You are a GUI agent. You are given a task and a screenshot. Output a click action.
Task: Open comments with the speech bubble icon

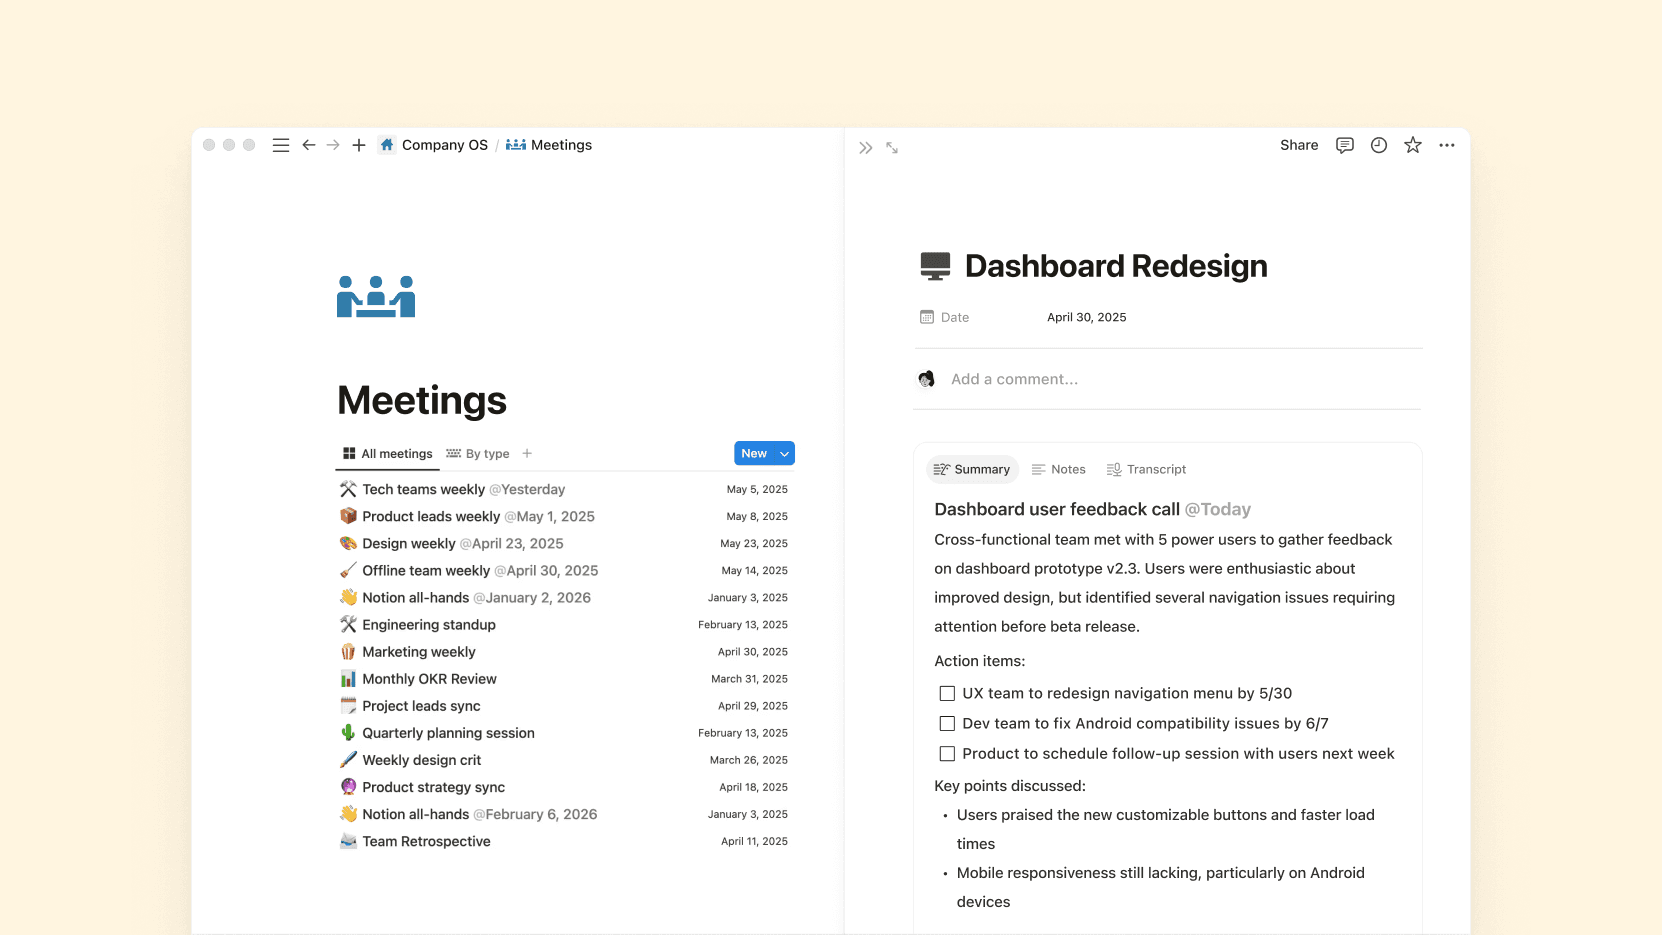click(x=1344, y=145)
